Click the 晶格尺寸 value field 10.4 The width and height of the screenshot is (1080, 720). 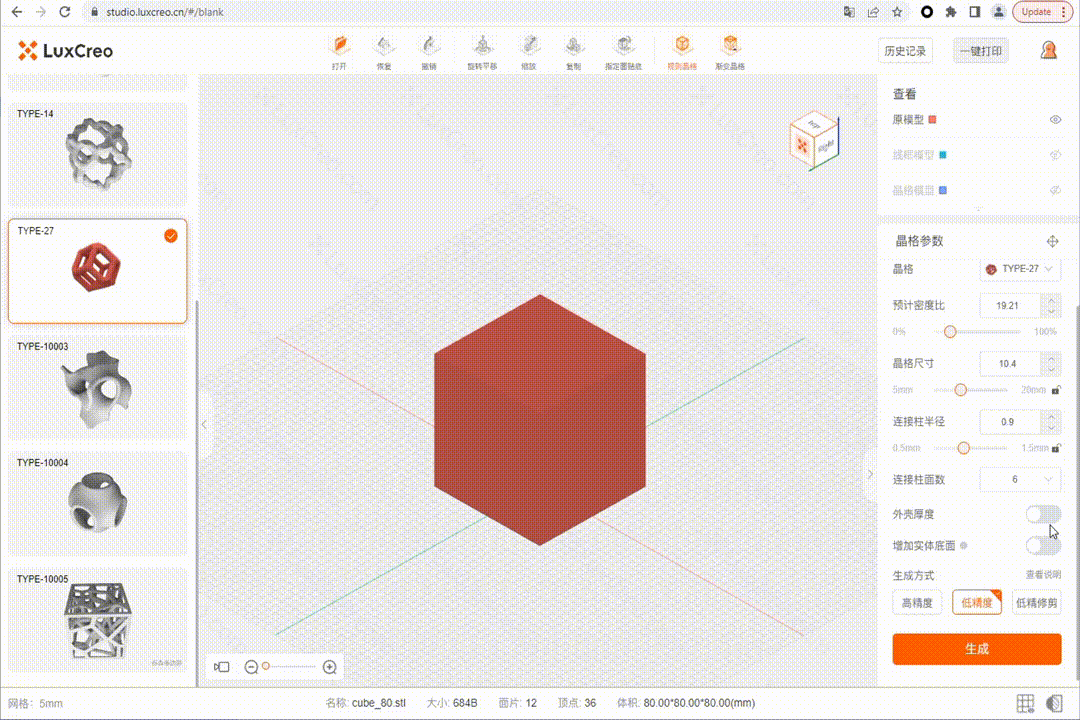1011,364
